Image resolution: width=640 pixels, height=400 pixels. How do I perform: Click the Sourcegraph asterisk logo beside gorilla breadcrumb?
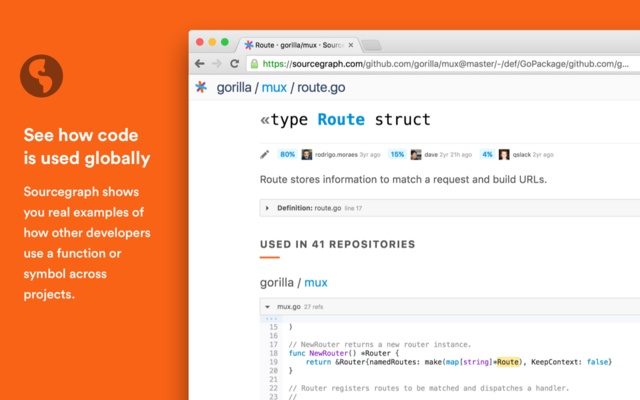point(201,87)
